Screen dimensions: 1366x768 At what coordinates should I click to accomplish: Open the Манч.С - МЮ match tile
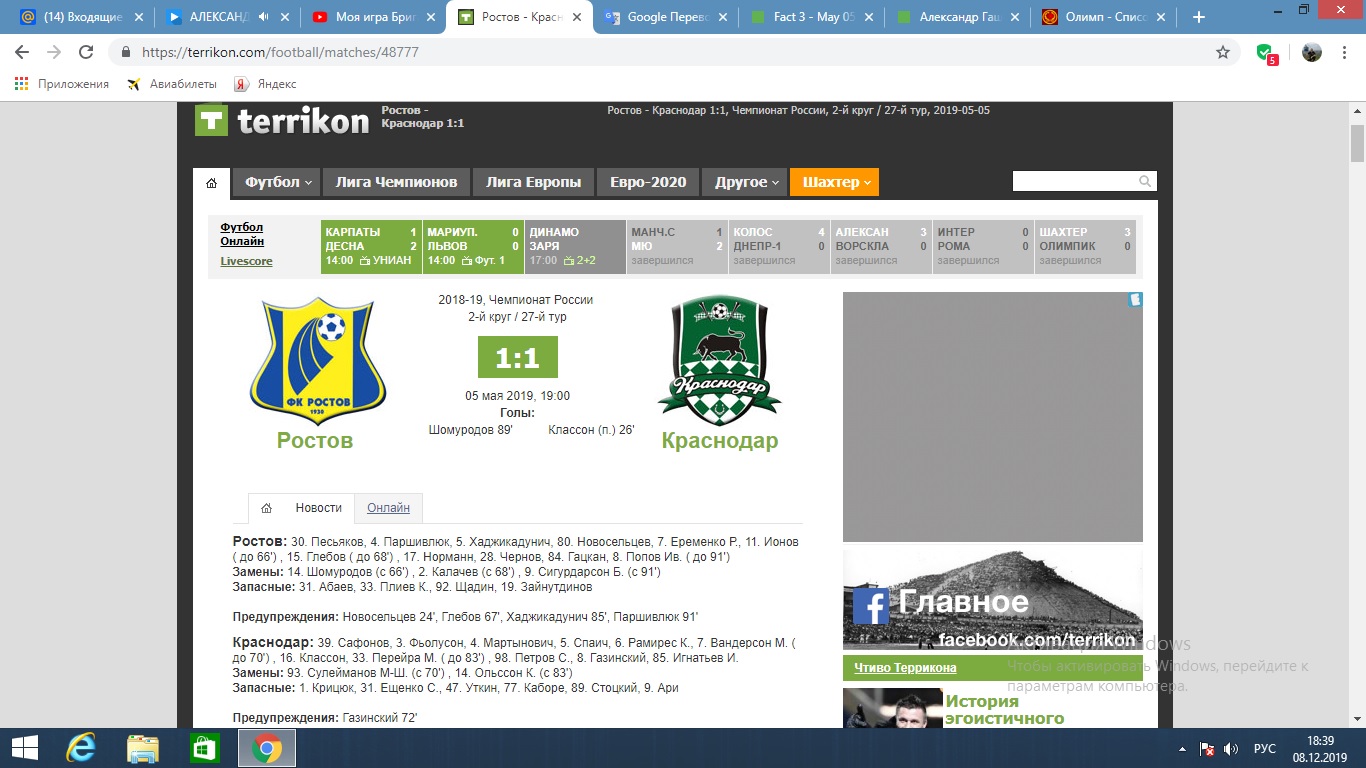[677, 246]
